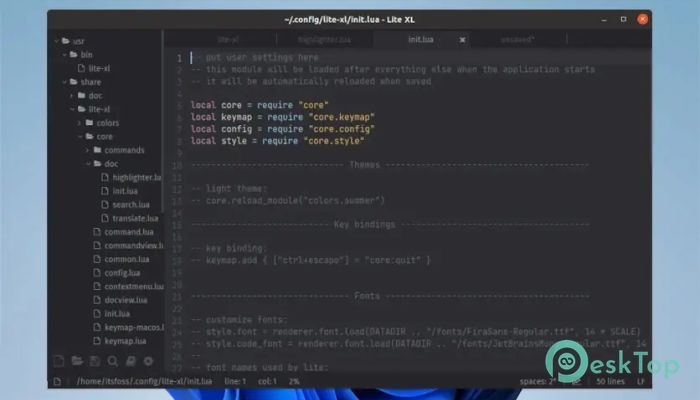Open find with the magnifier toolbar icon
Screen dimensions: 700x400
pos(112,361)
